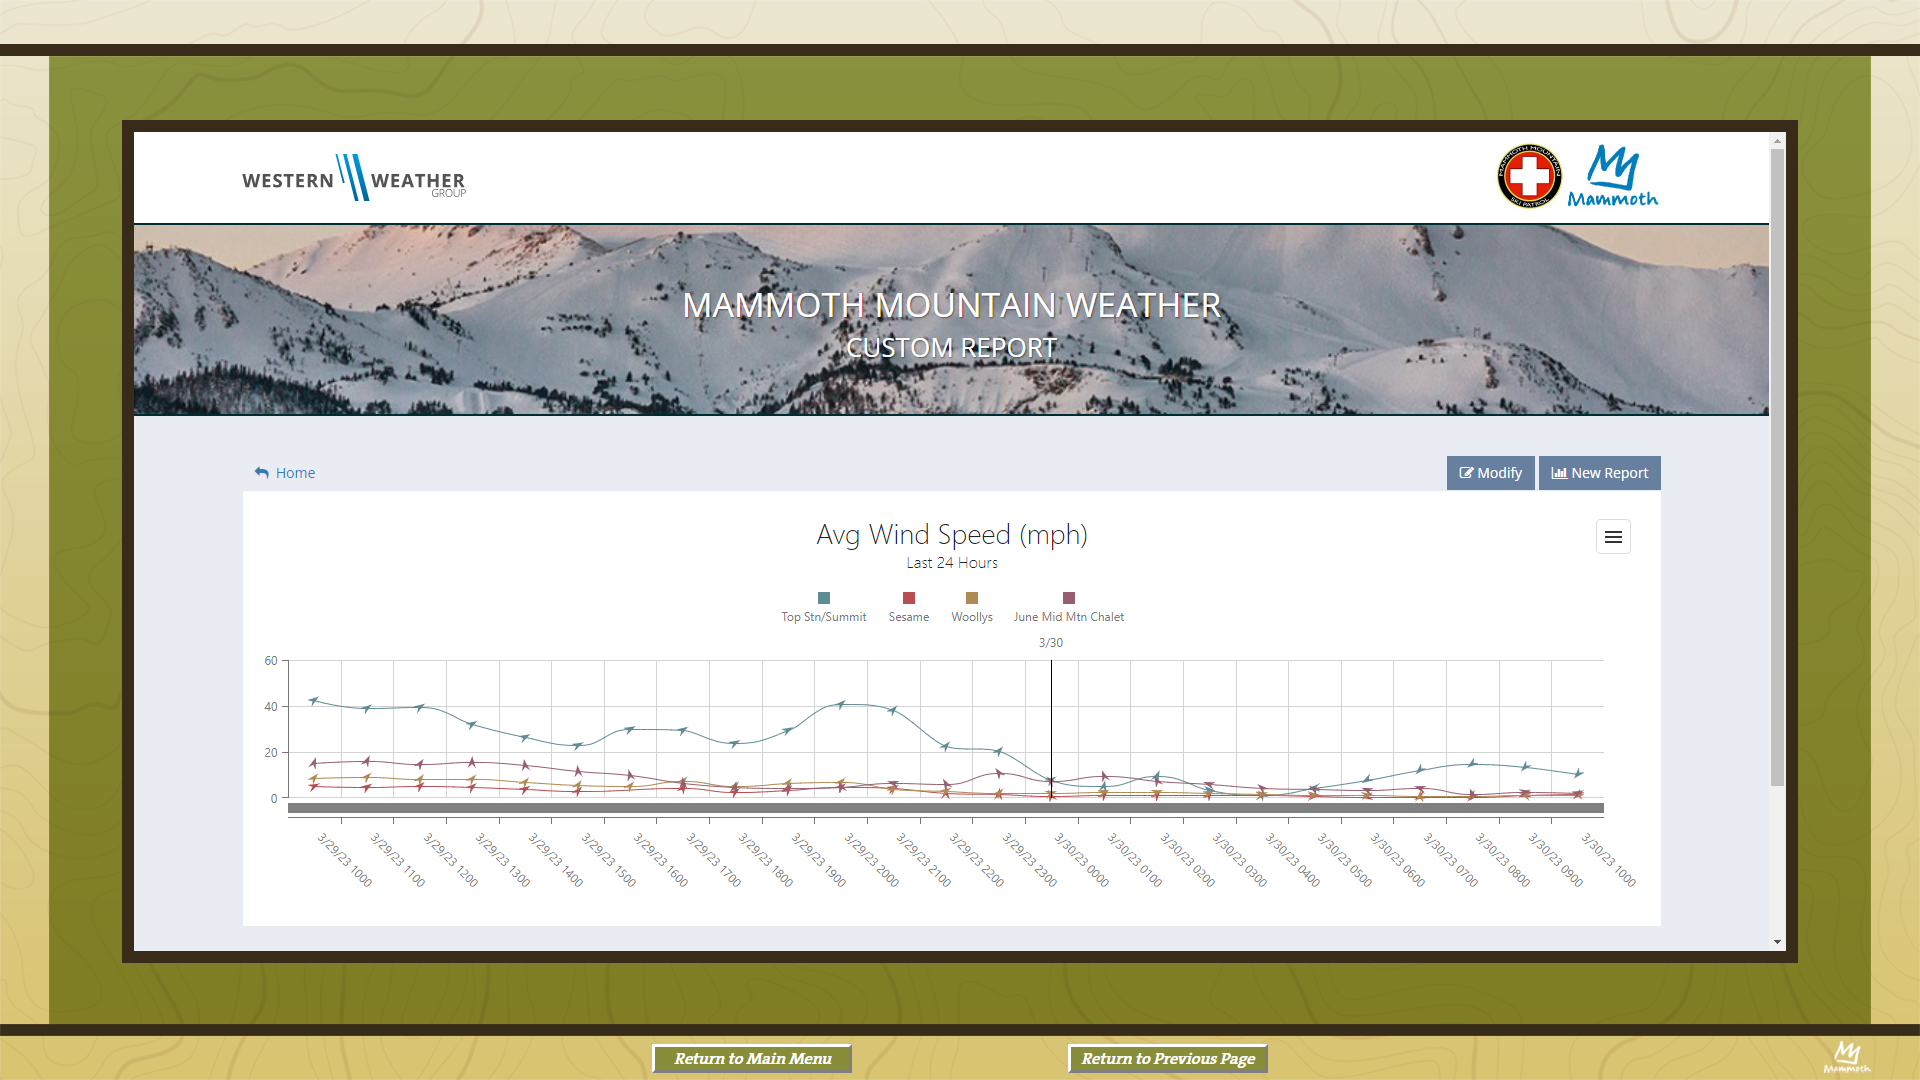Open the chart hamburger context menu
This screenshot has width=1920, height=1080.
tap(1613, 537)
